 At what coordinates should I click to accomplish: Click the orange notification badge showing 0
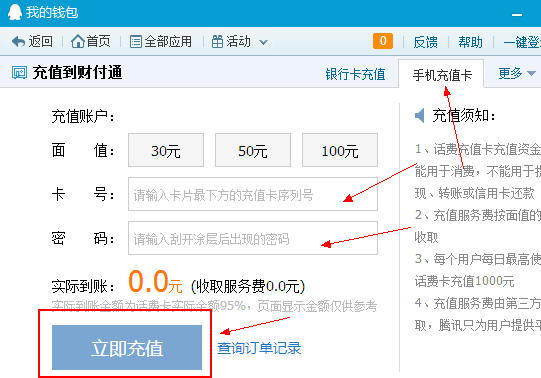click(383, 41)
